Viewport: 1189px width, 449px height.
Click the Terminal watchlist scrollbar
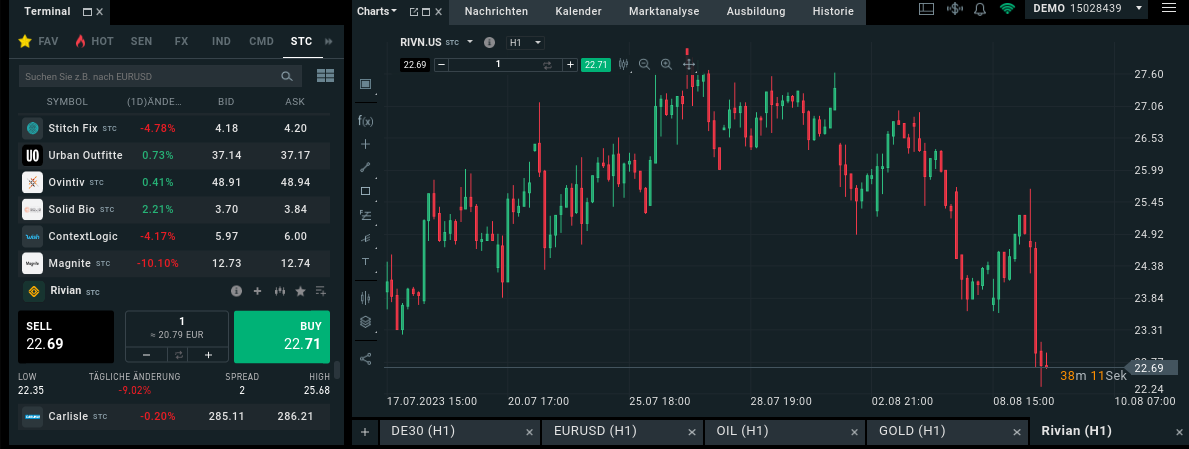point(337,370)
